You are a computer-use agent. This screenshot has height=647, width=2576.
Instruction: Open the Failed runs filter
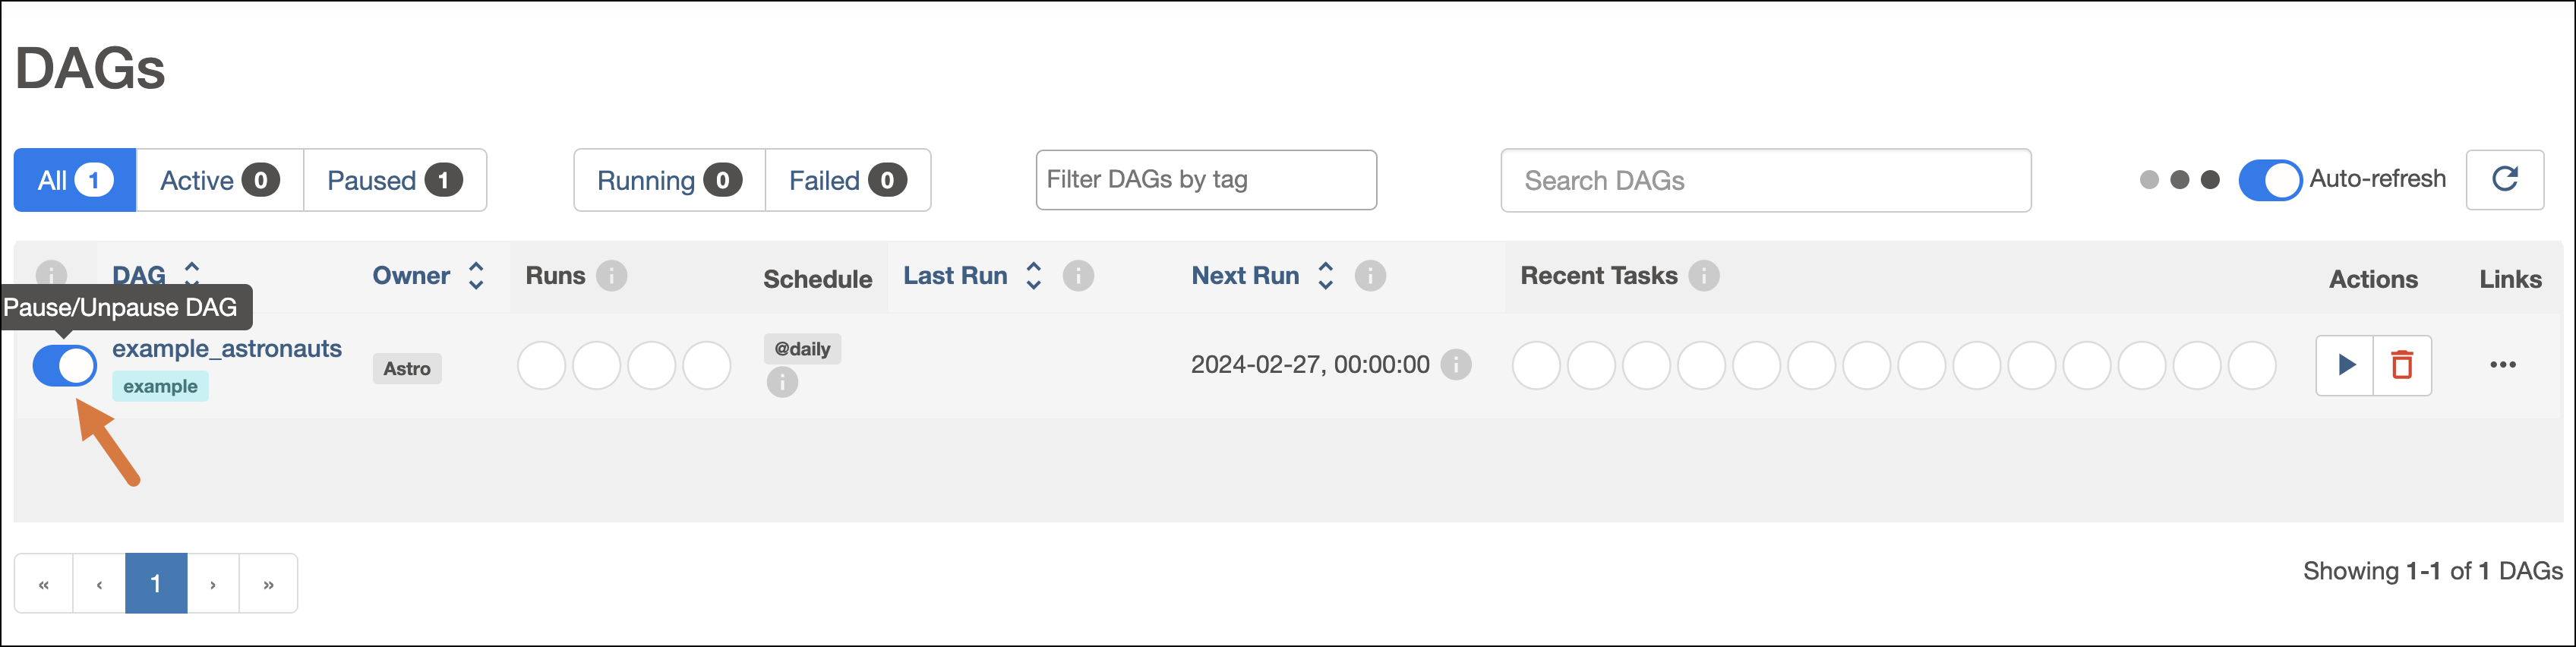coord(846,180)
